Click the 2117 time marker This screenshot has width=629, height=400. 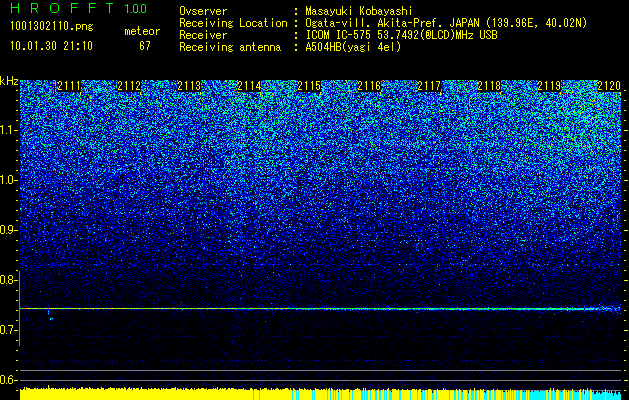point(429,86)
